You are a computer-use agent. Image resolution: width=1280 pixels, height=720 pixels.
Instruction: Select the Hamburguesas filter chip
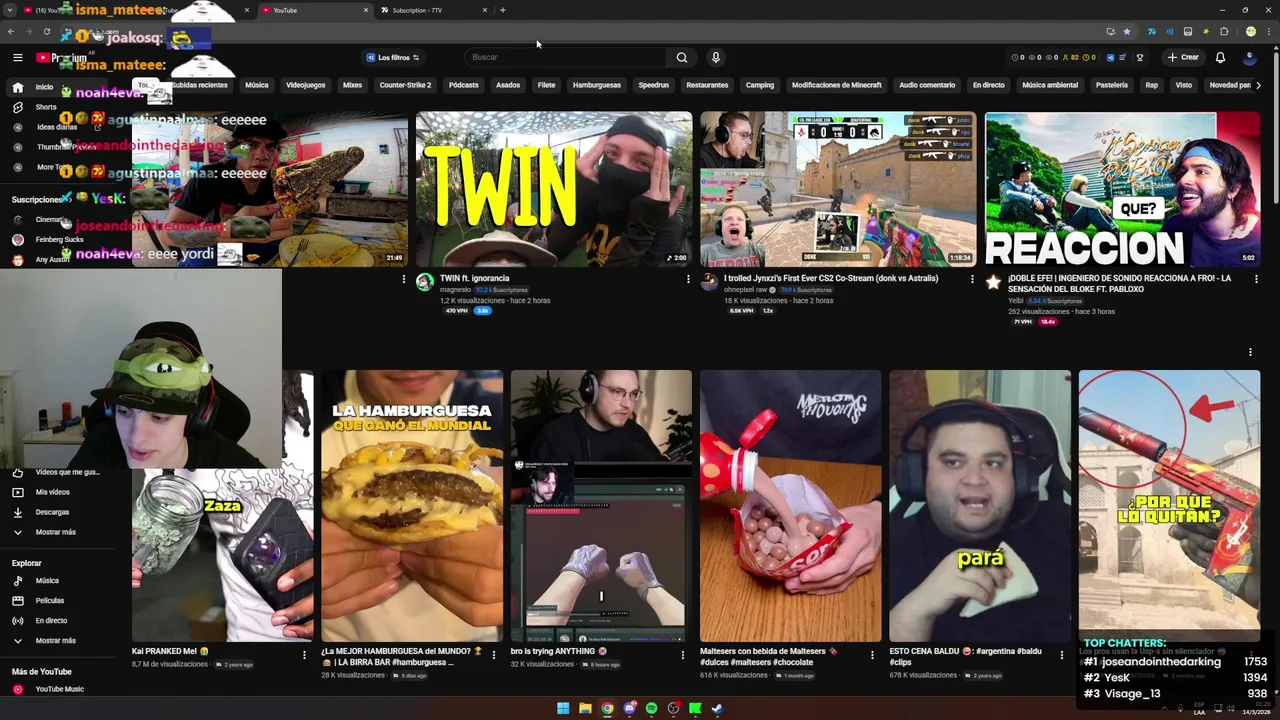(597, 85)
